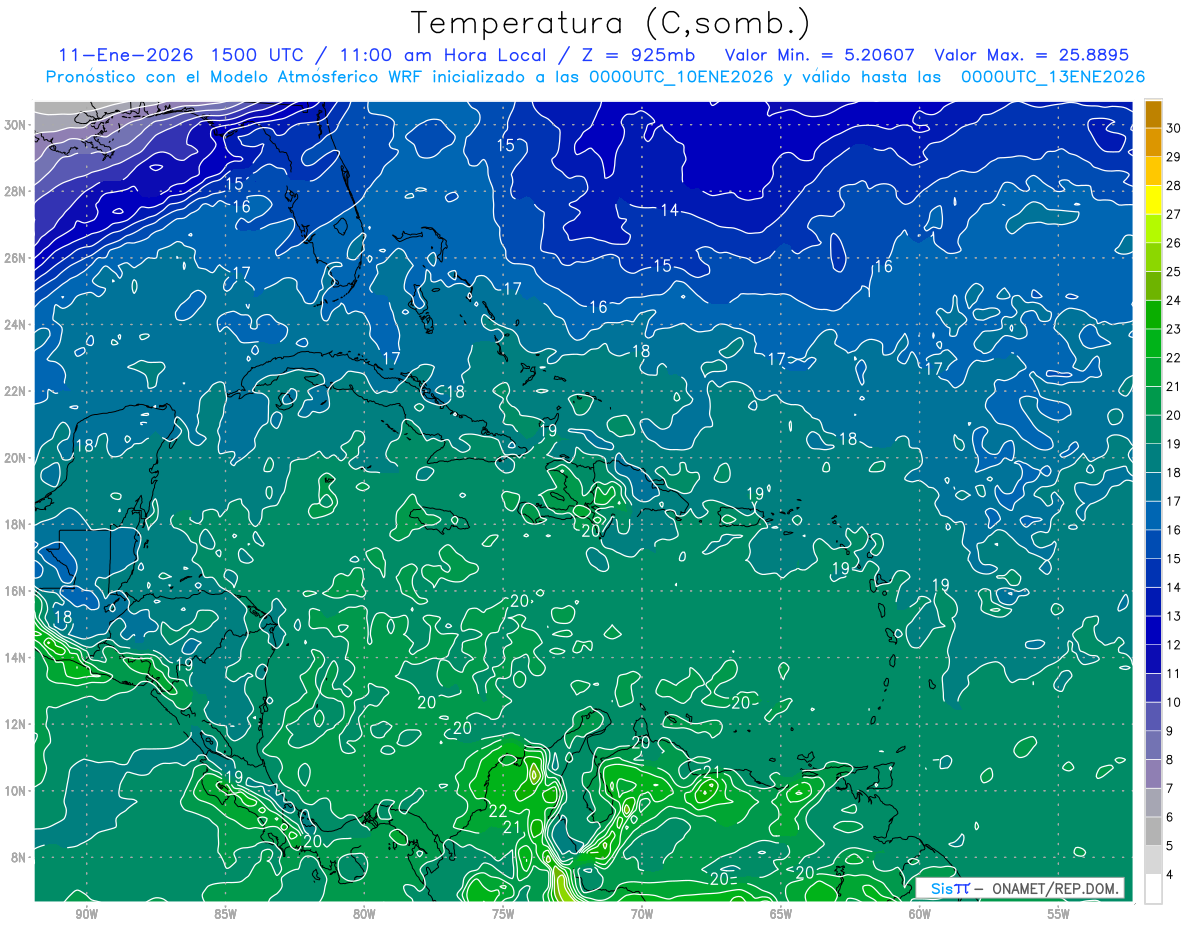The height and width of the screenshot is (927, 1200).
Task: Click the '90W' longitude label
Action: click(86, 914)
